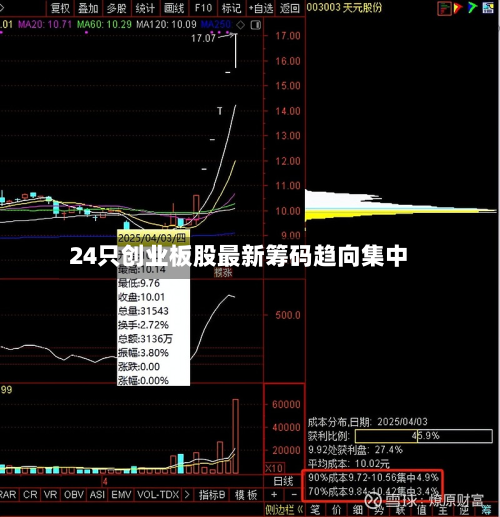Switch to the ASI indicator tab
The image size is (500, 517).
pos(97,494)
